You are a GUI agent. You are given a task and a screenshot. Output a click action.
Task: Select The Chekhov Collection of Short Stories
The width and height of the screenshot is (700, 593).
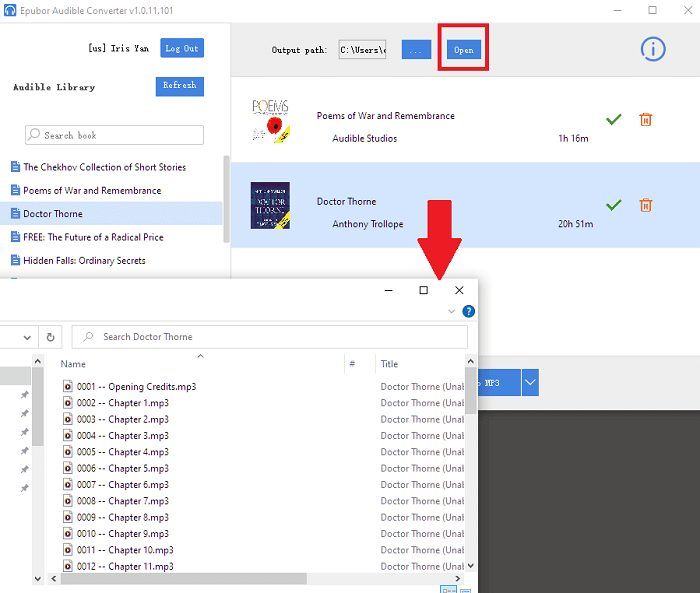[104, 167]
